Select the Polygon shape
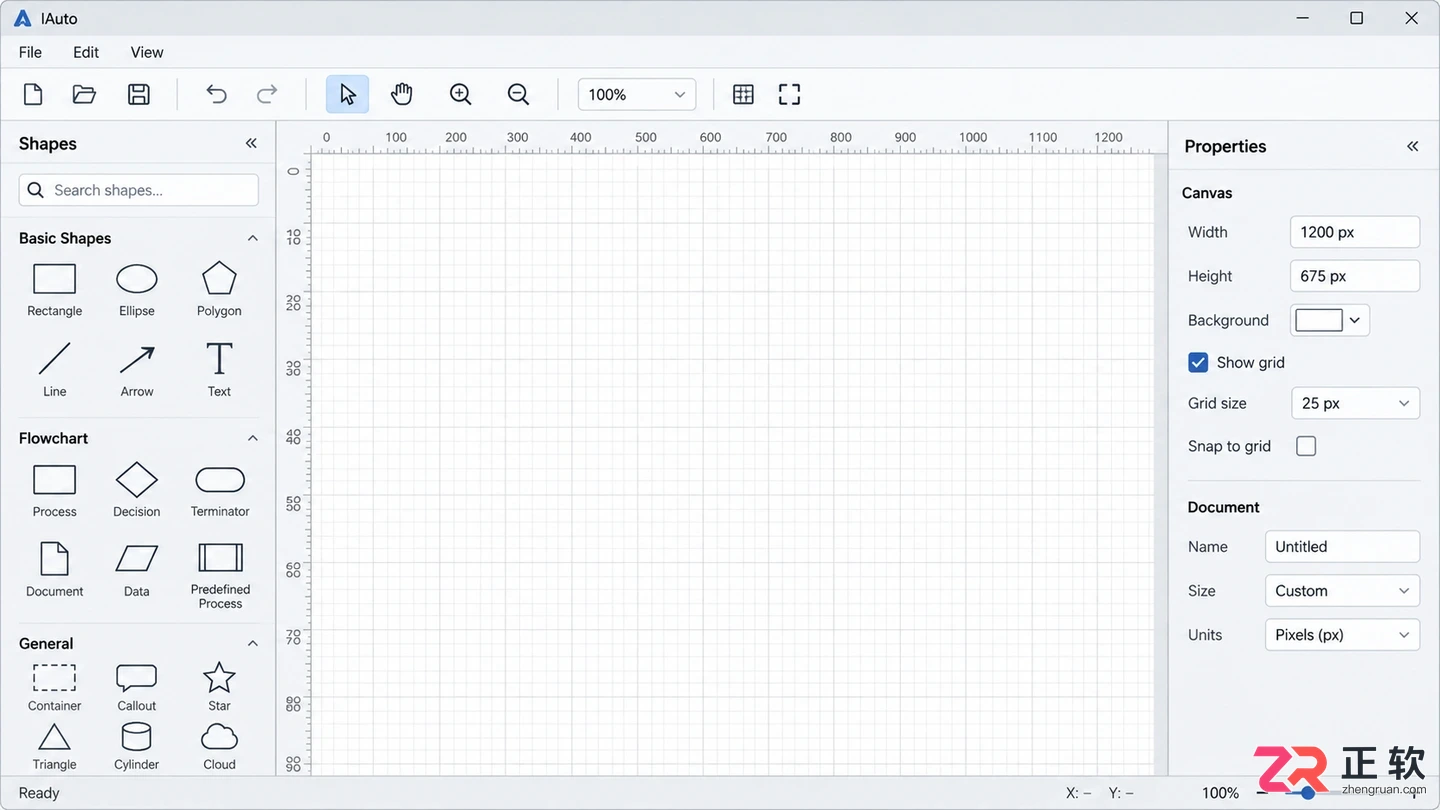 tap(219, 290)
